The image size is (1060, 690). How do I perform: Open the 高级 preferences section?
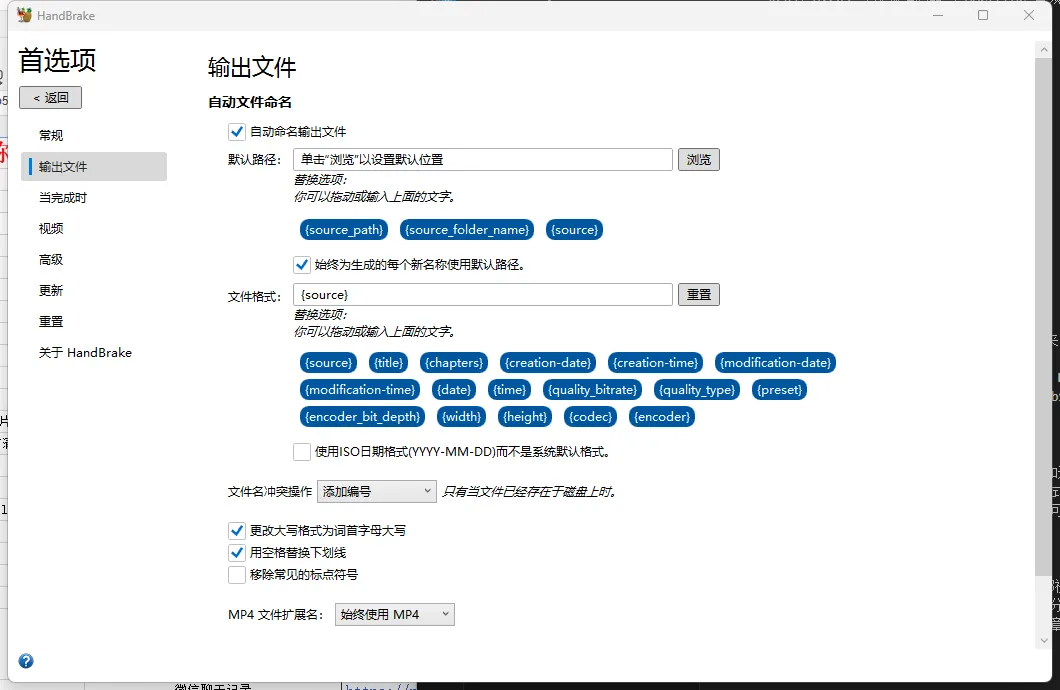(94, 260)
